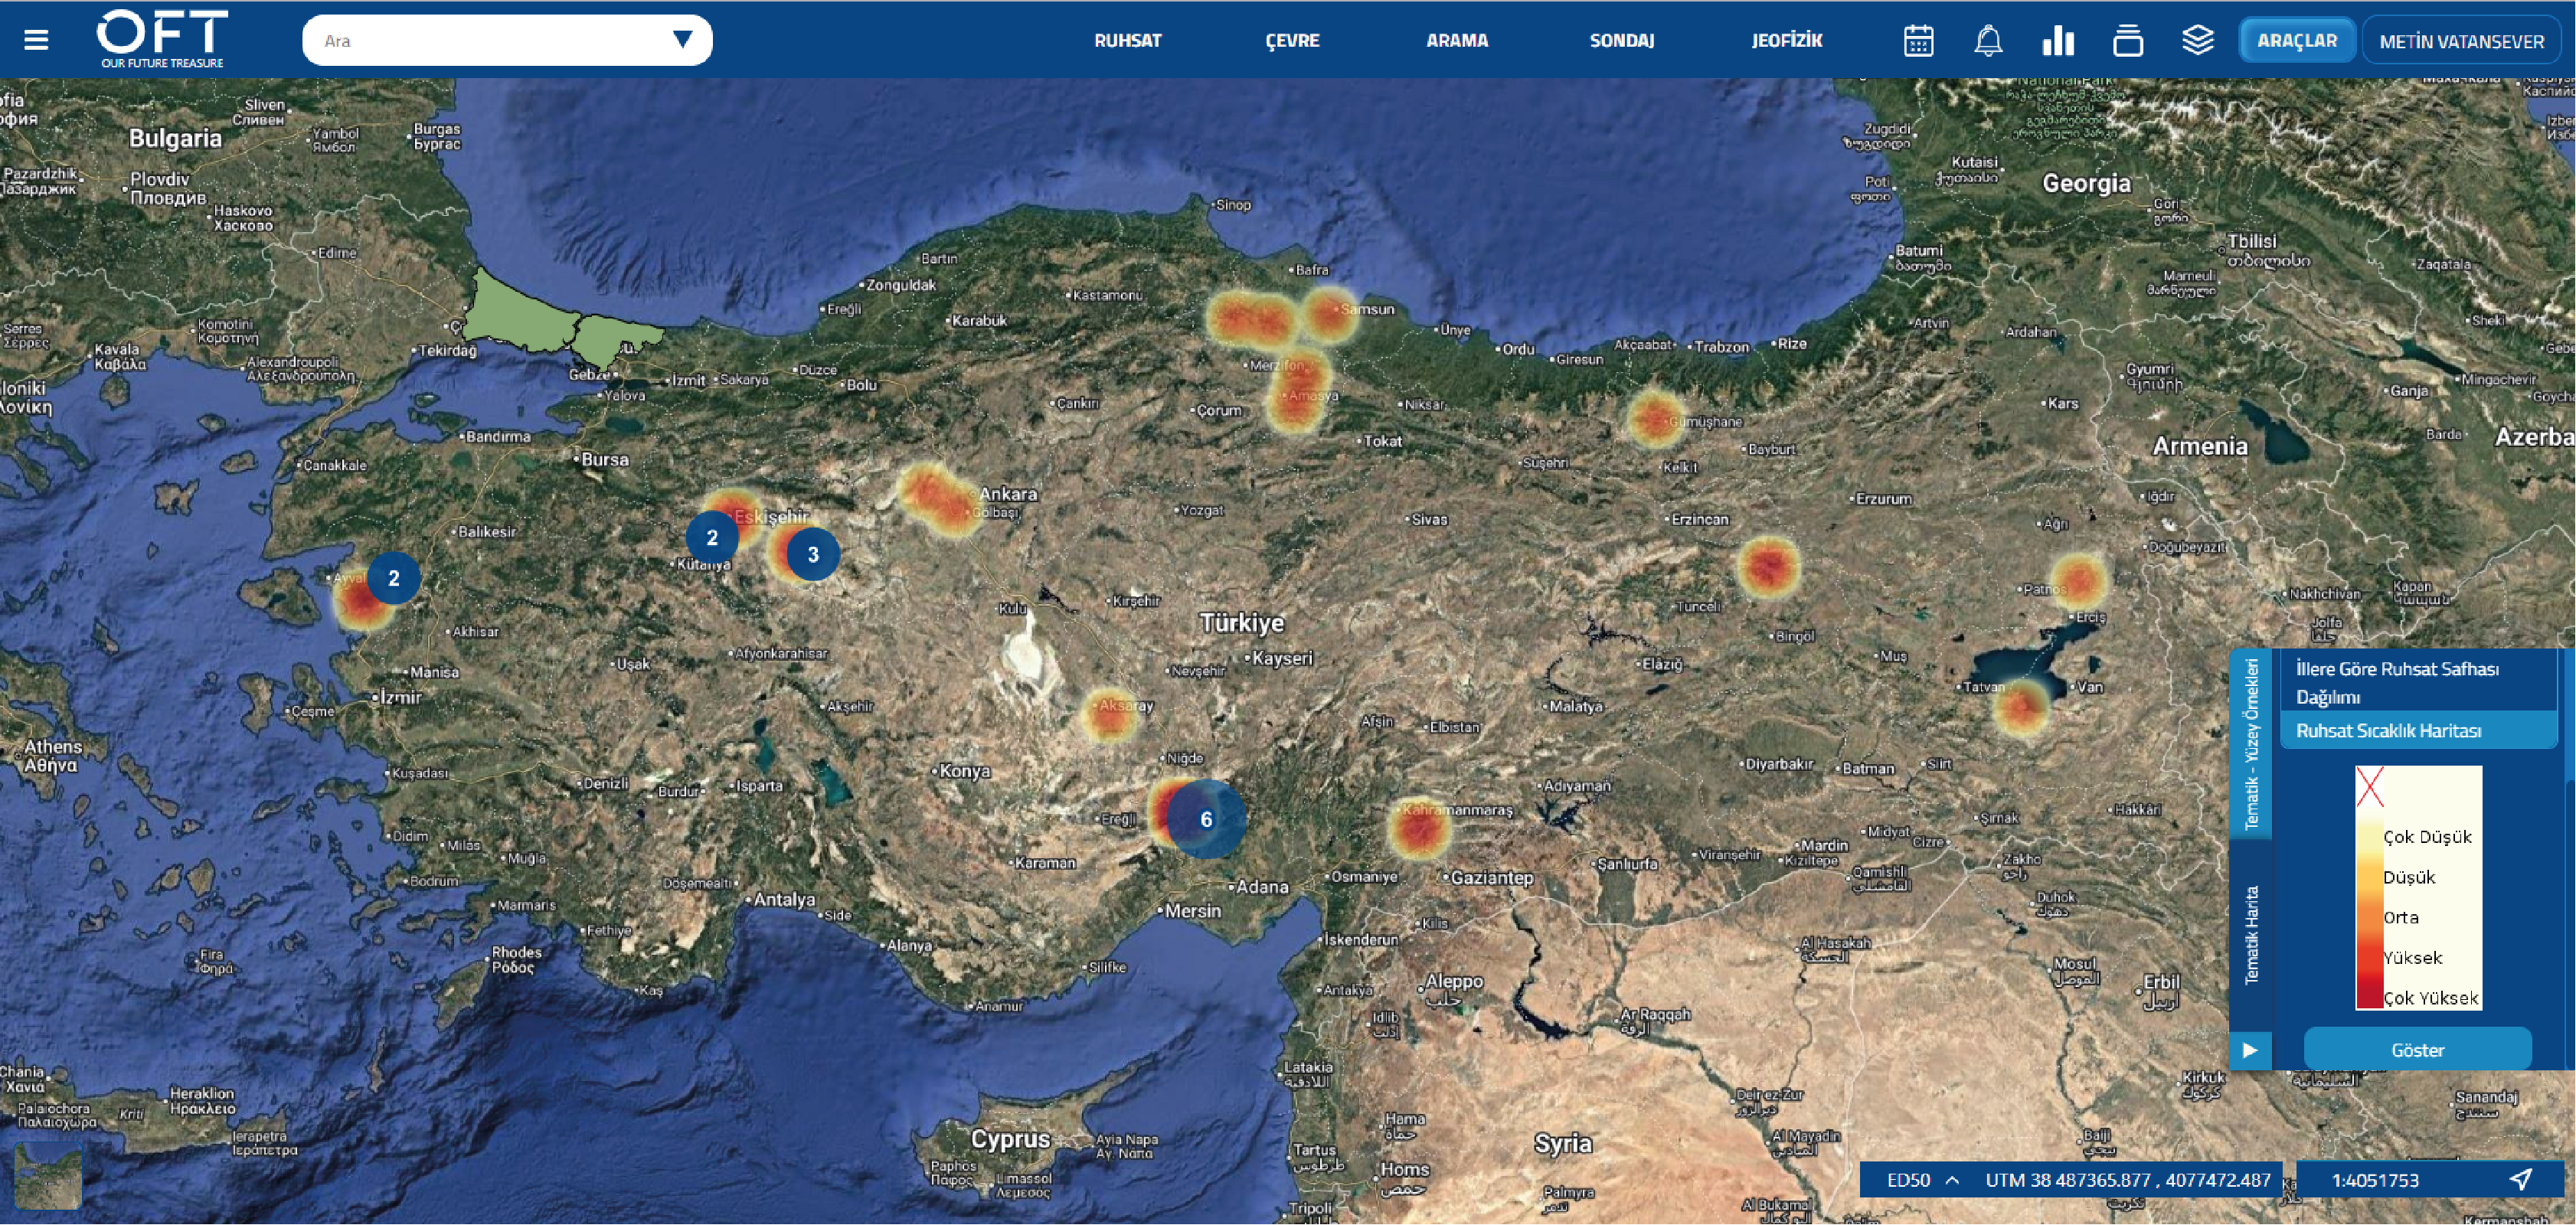Open the METİN VATANSEVER user button
The image size is (2576, 1225).
pyautogui.click(x=2462, y=41)
